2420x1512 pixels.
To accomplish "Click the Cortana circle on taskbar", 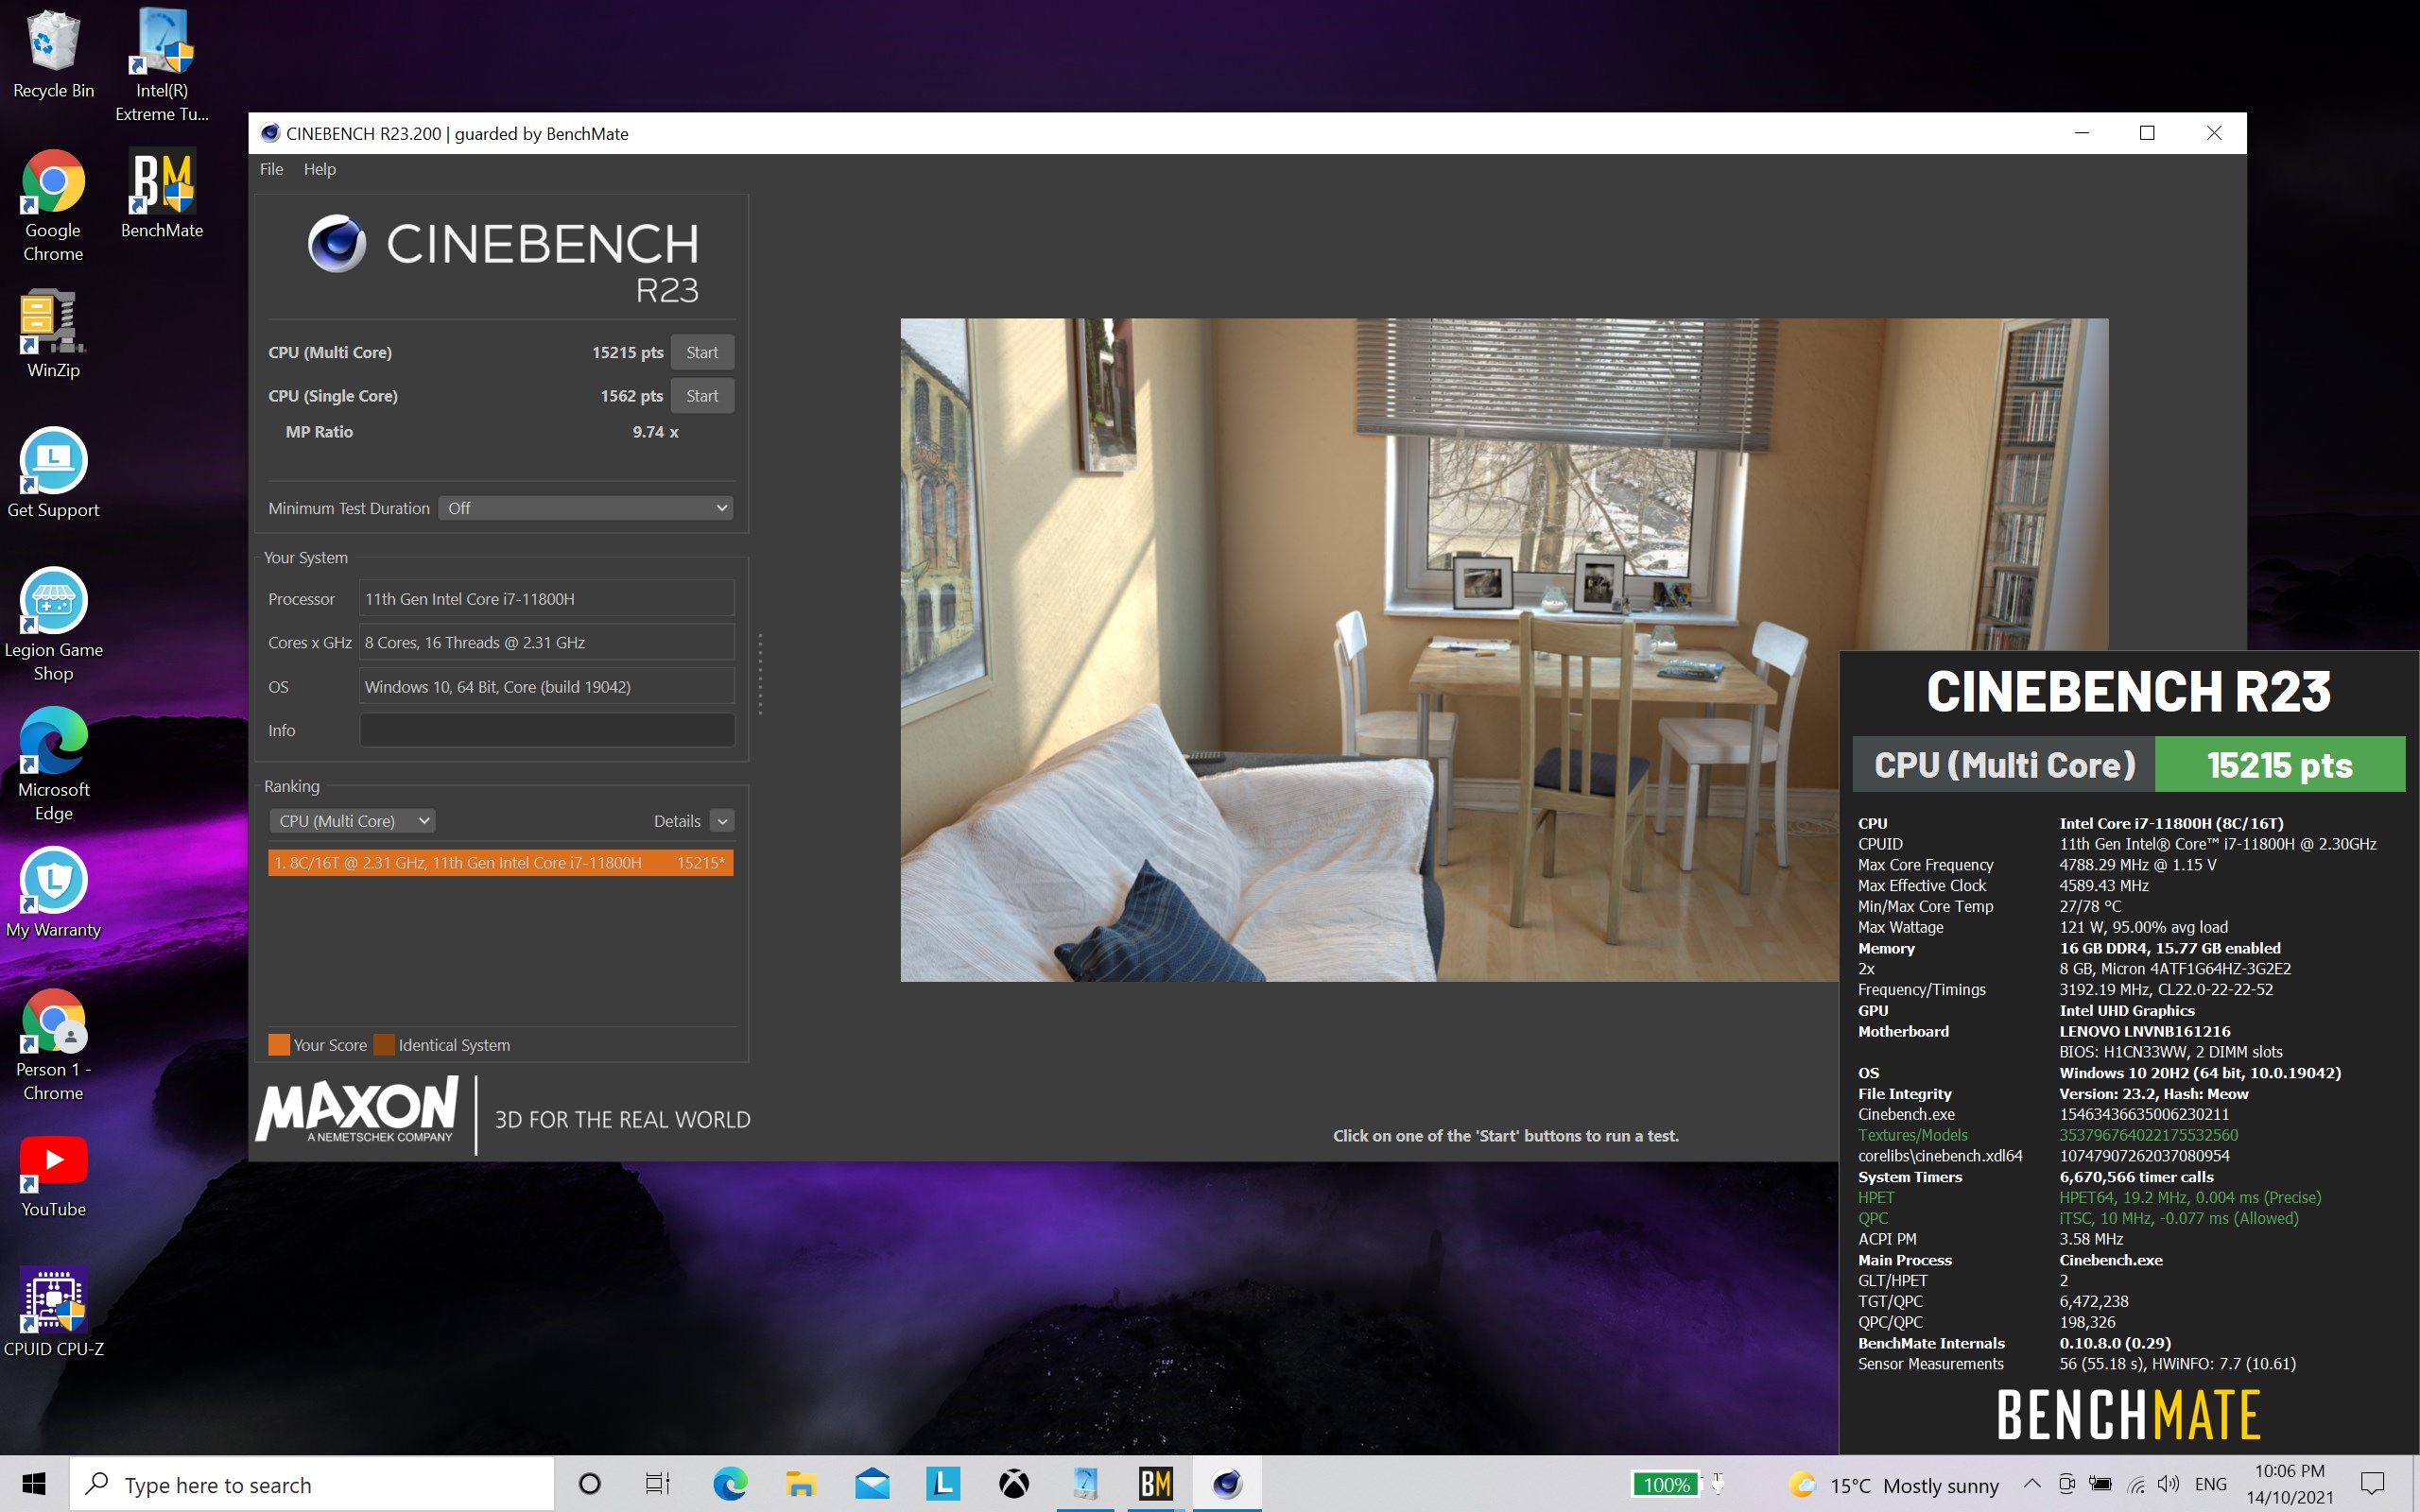I will (590, 1484).
